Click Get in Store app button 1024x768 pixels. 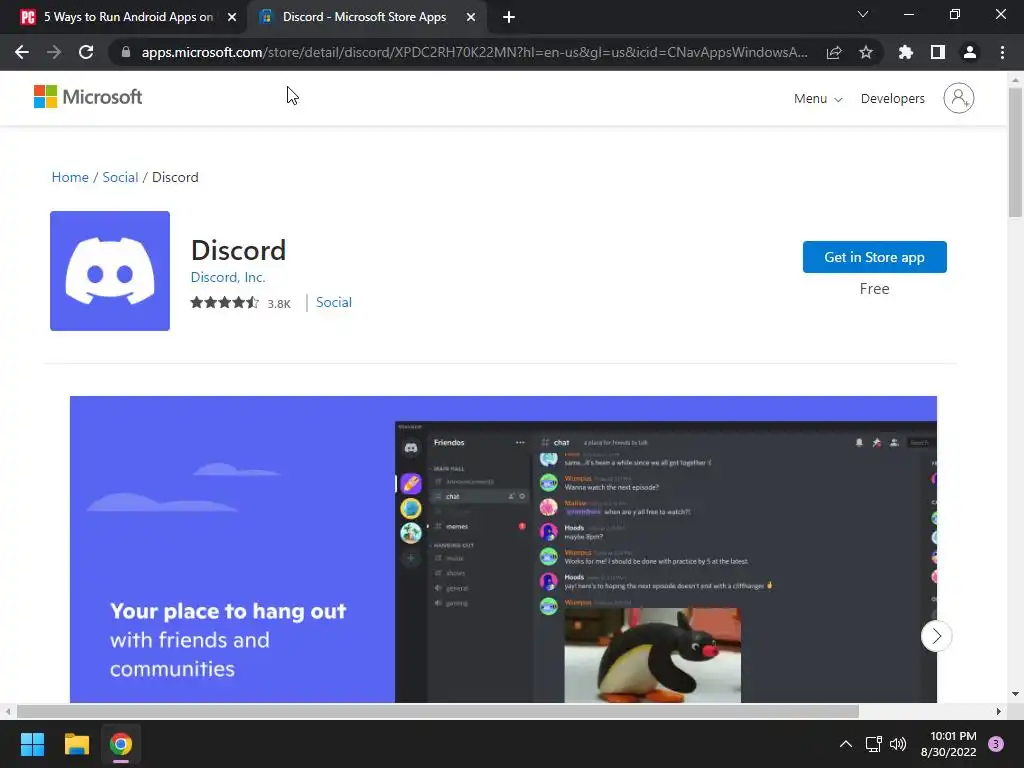(874, 257)
